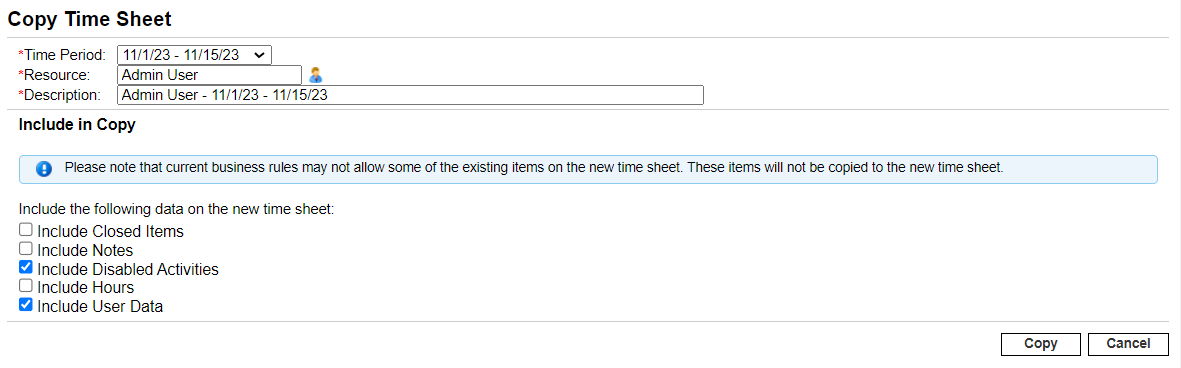Click the blue info icon in notice
This screenshot has height=368, width=1181.
click(44, 169)
